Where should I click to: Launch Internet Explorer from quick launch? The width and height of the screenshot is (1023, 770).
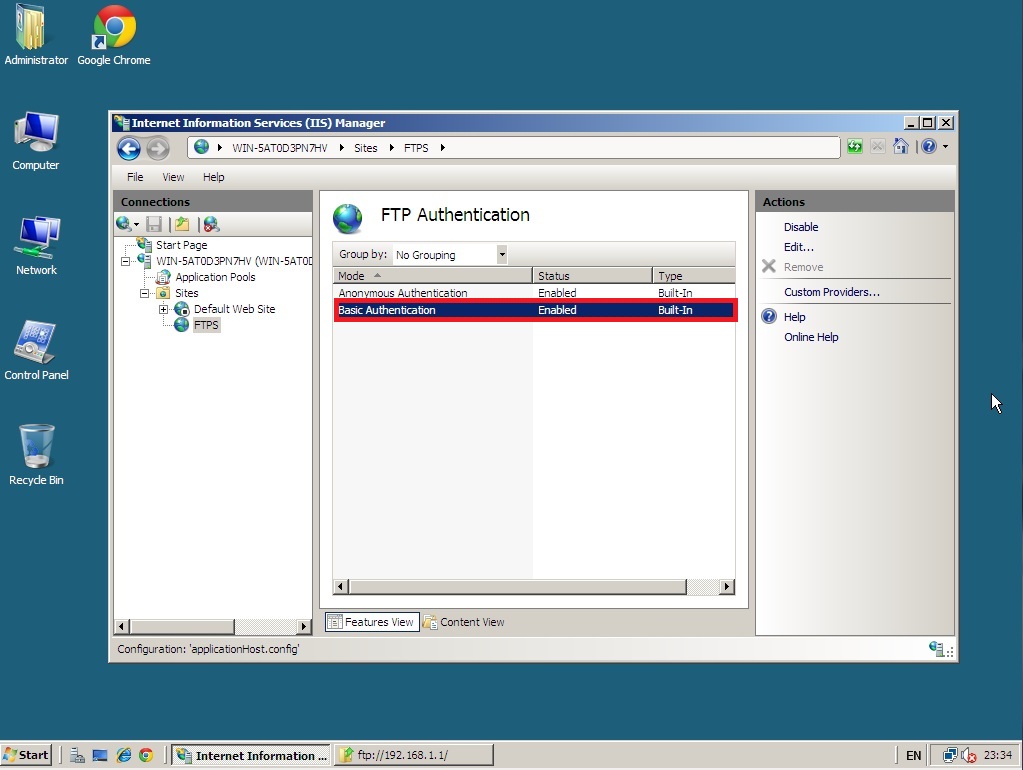tap(124, 756)
